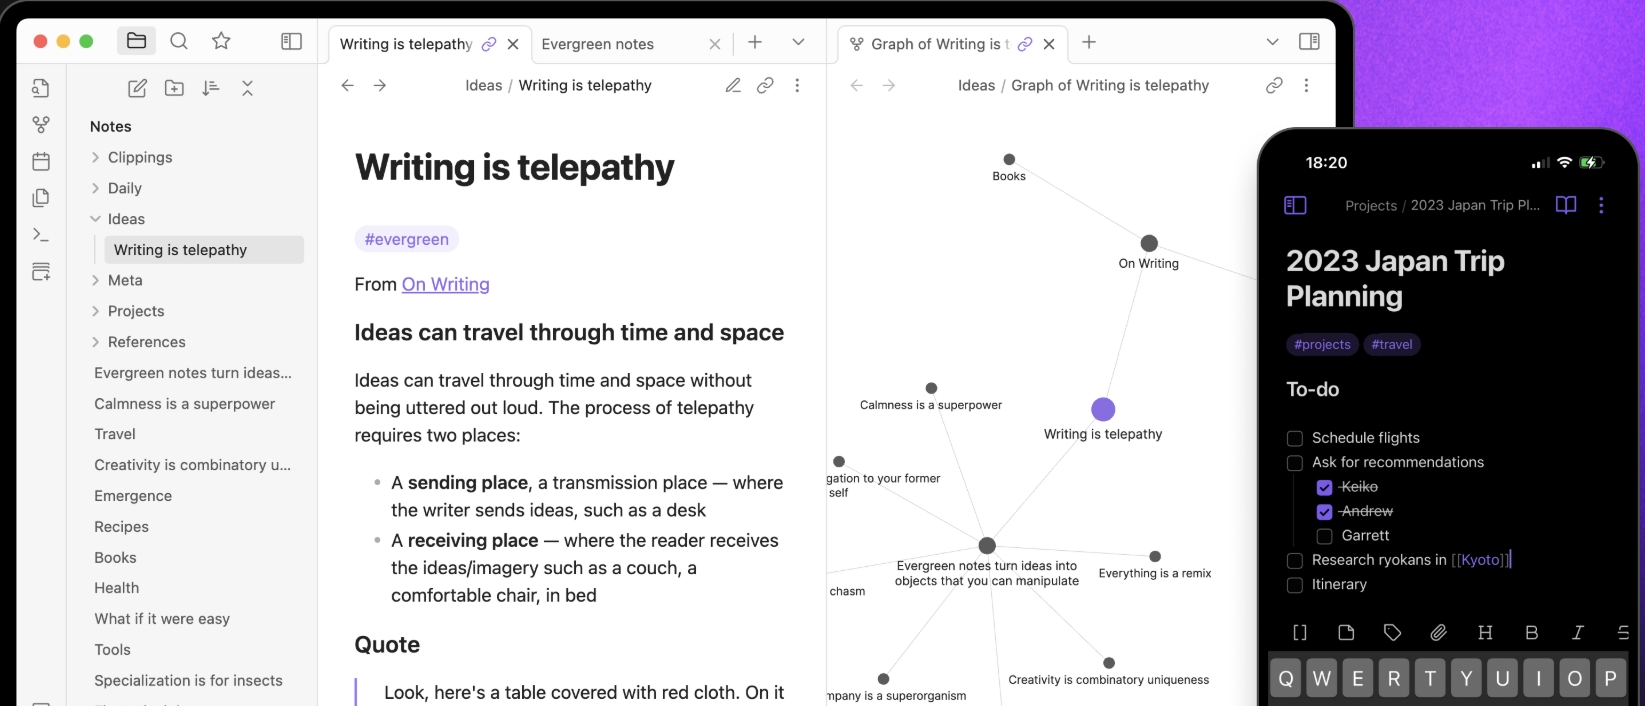Image resolution: width=1645 pixels, height=706 pixels.
Task: Open templates ribbon icon
Action: (x=41, y=198)
